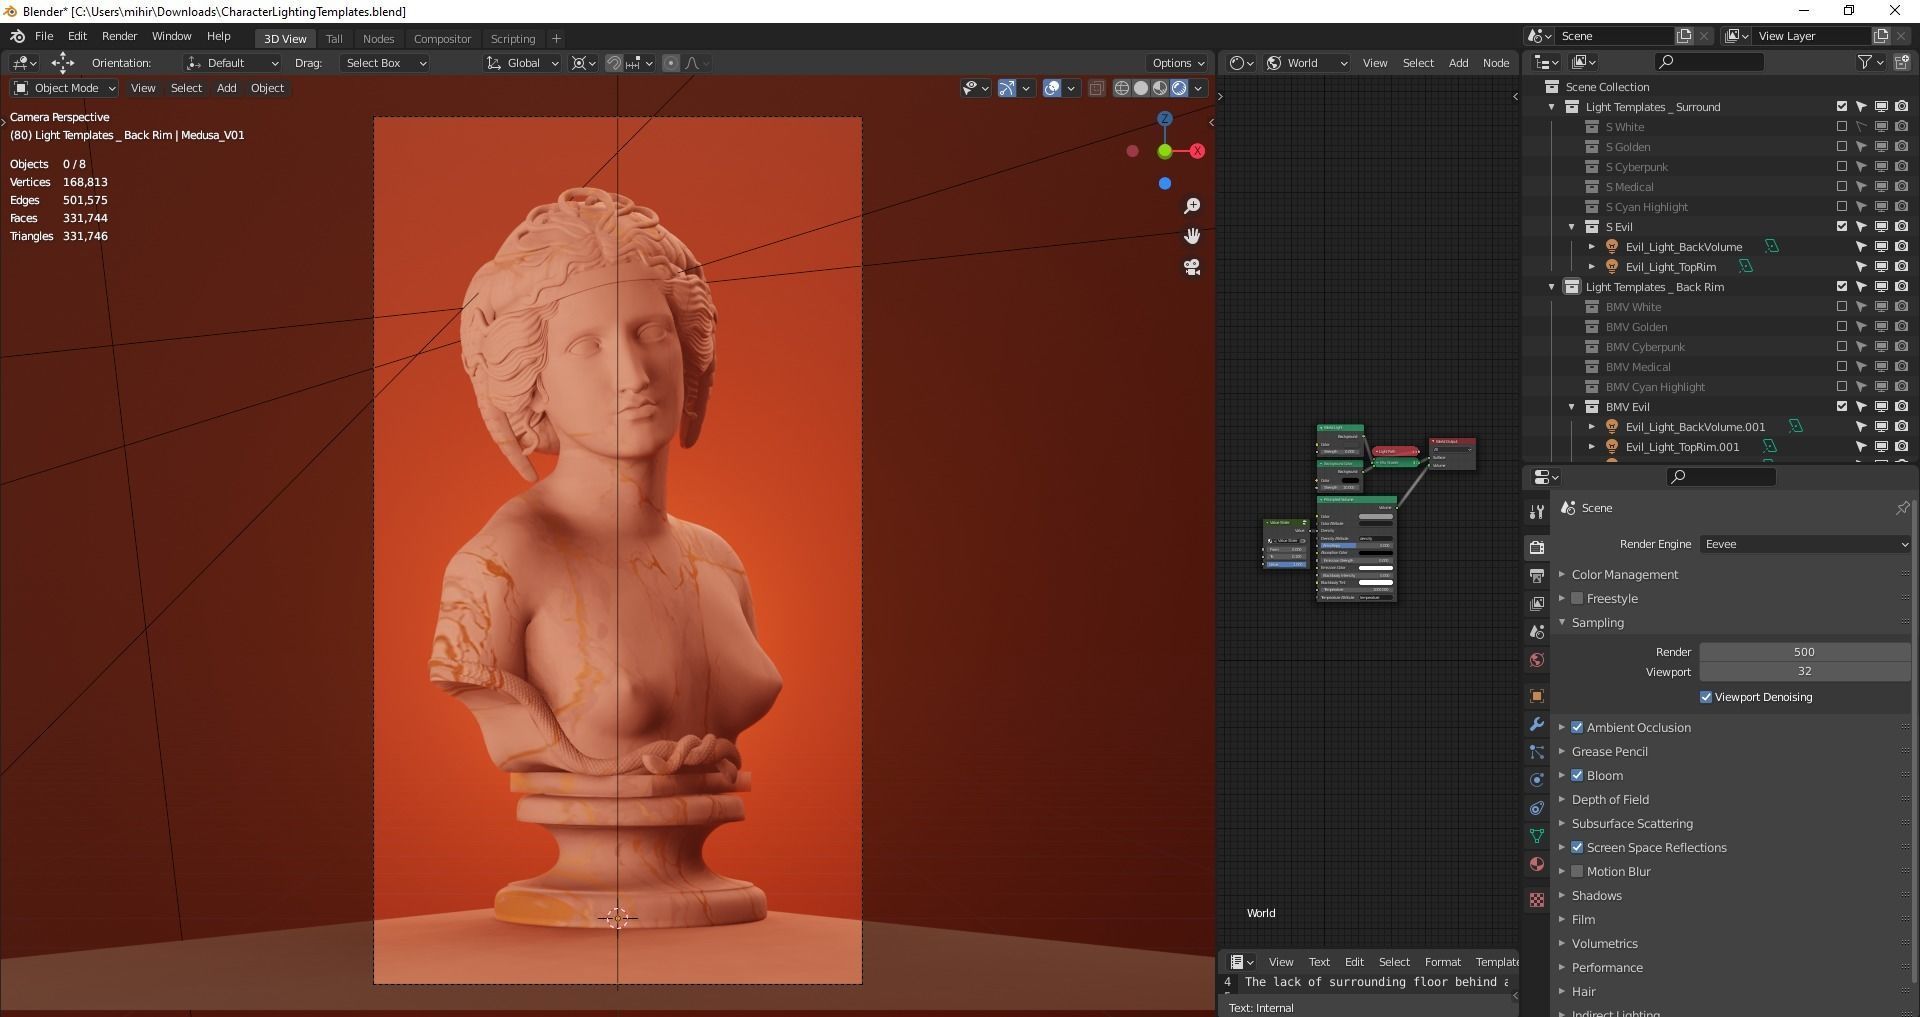Open the Tool properties tab icon
Image resolution: width=1920 pixels, height=1017 pixels.
[x=1537, y=512]
